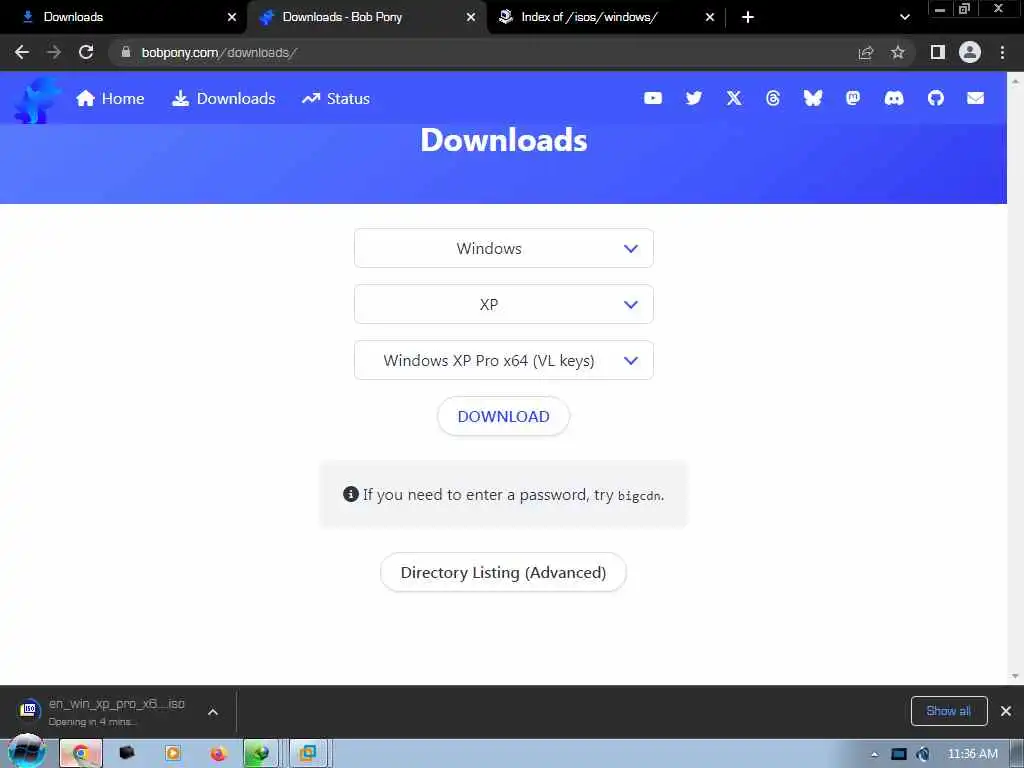Open the GitHub icon
Image resolution: width=1024 pixels, height=768 pixels.
pos(936,98)
